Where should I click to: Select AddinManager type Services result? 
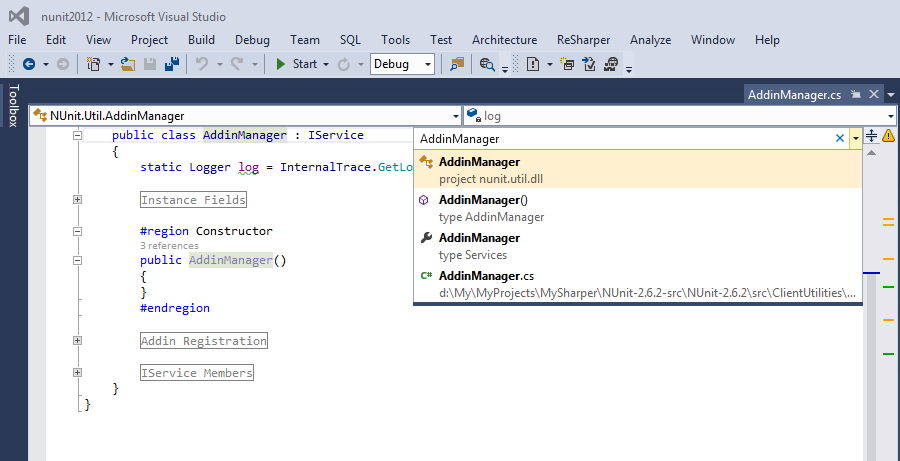pyautogui.click(x=638, y=246)
